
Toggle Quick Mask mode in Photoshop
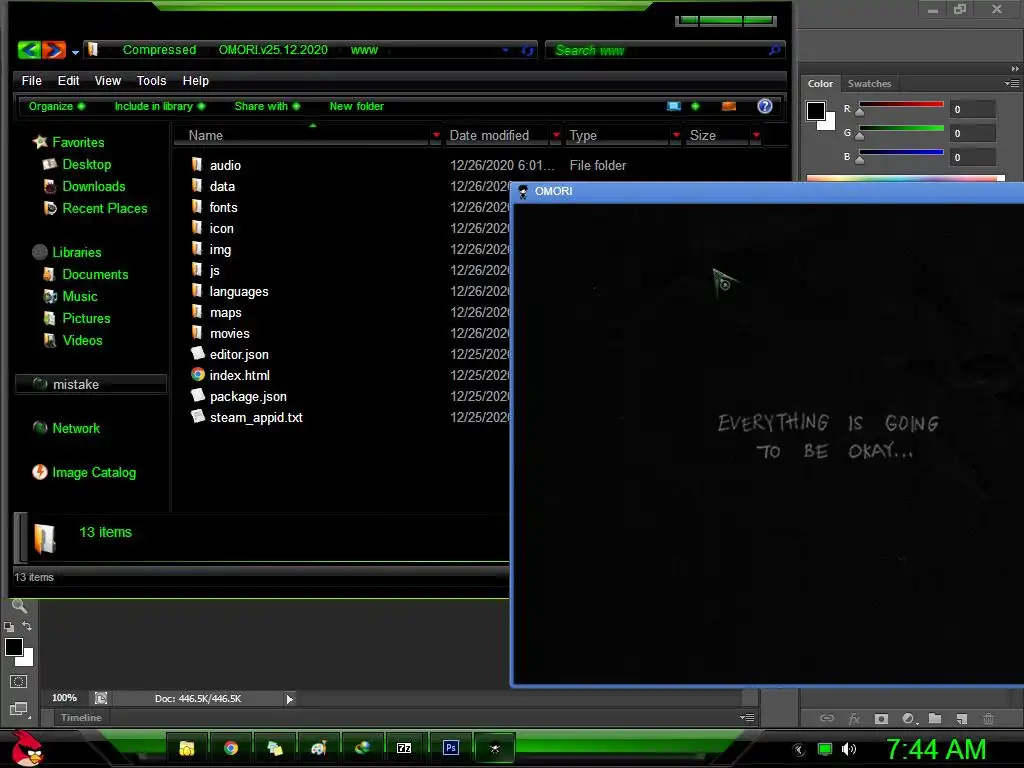(x=18, y=682)
